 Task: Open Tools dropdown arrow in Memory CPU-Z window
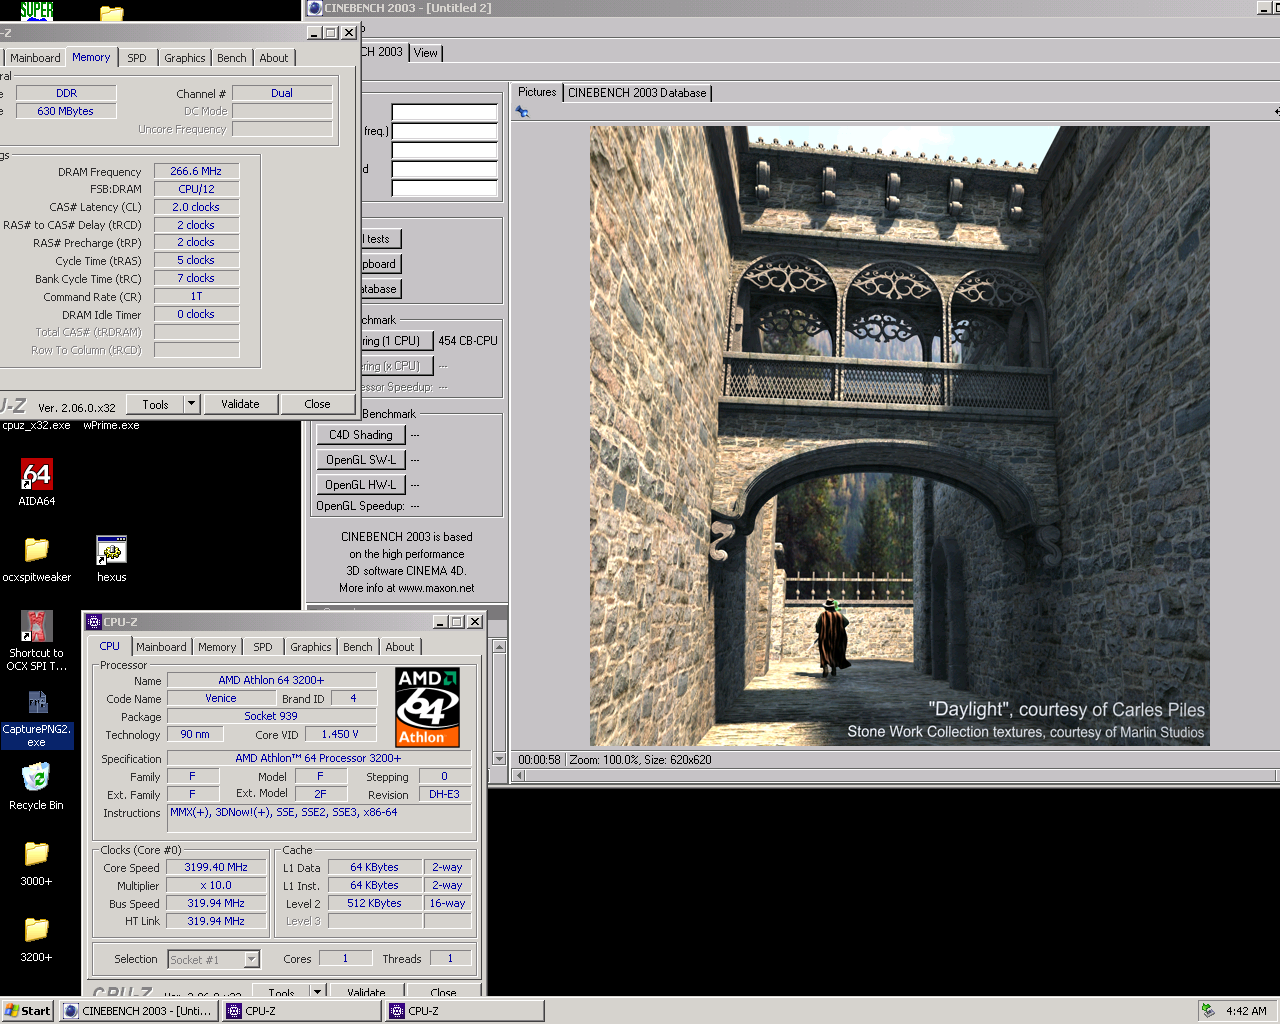(x=191, y=404)
